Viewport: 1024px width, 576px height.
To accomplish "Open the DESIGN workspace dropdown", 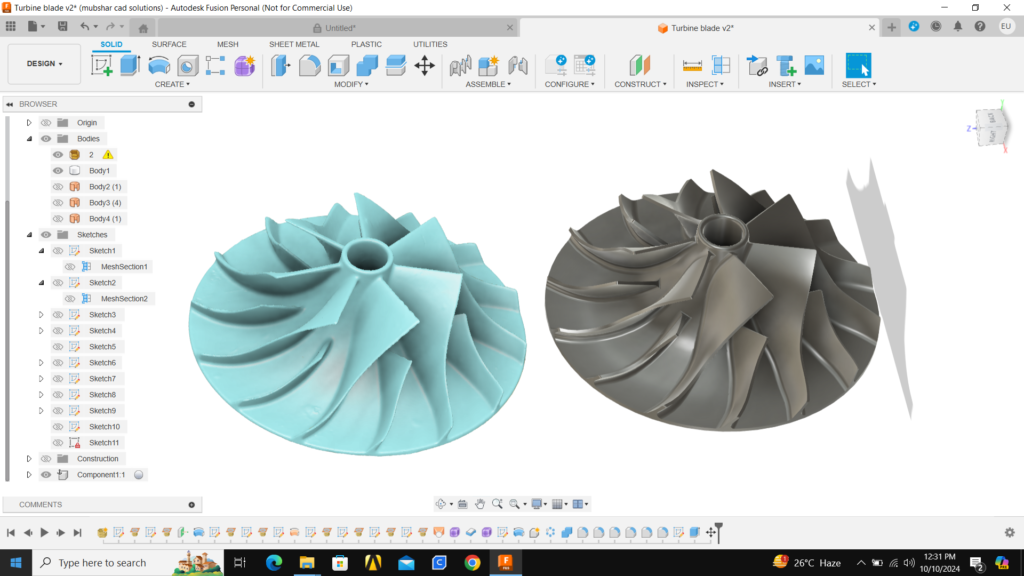I will (x=44, y=64).
